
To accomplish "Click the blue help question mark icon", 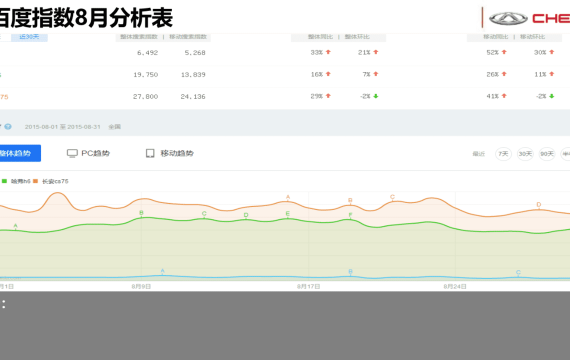I will (x=8, y=127).
